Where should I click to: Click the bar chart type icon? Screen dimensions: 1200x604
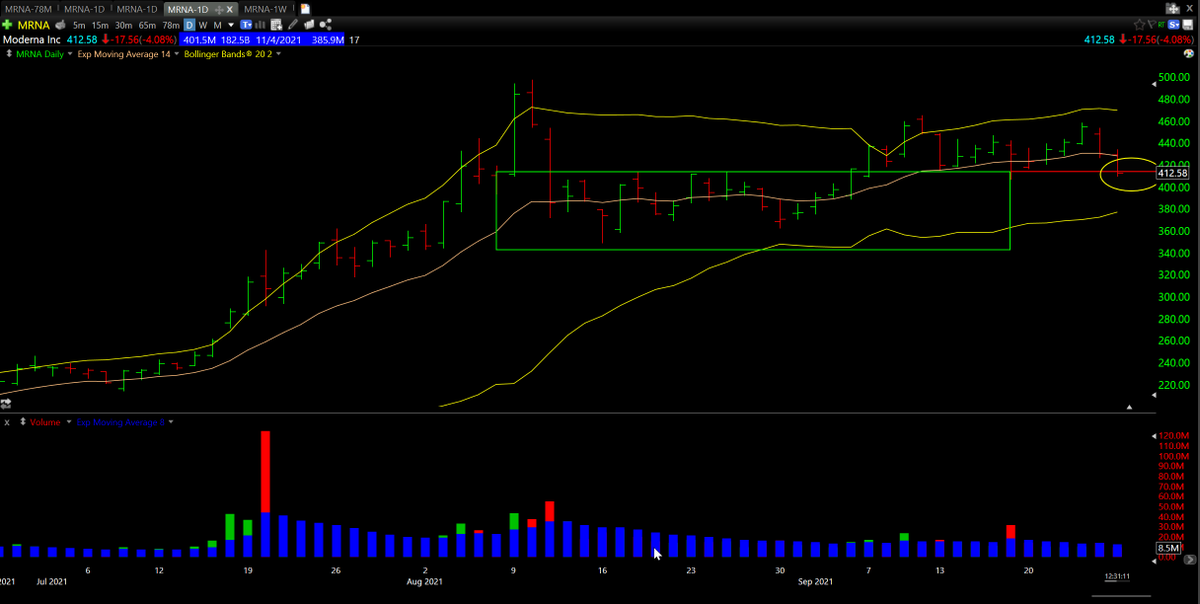pos(260,25)
